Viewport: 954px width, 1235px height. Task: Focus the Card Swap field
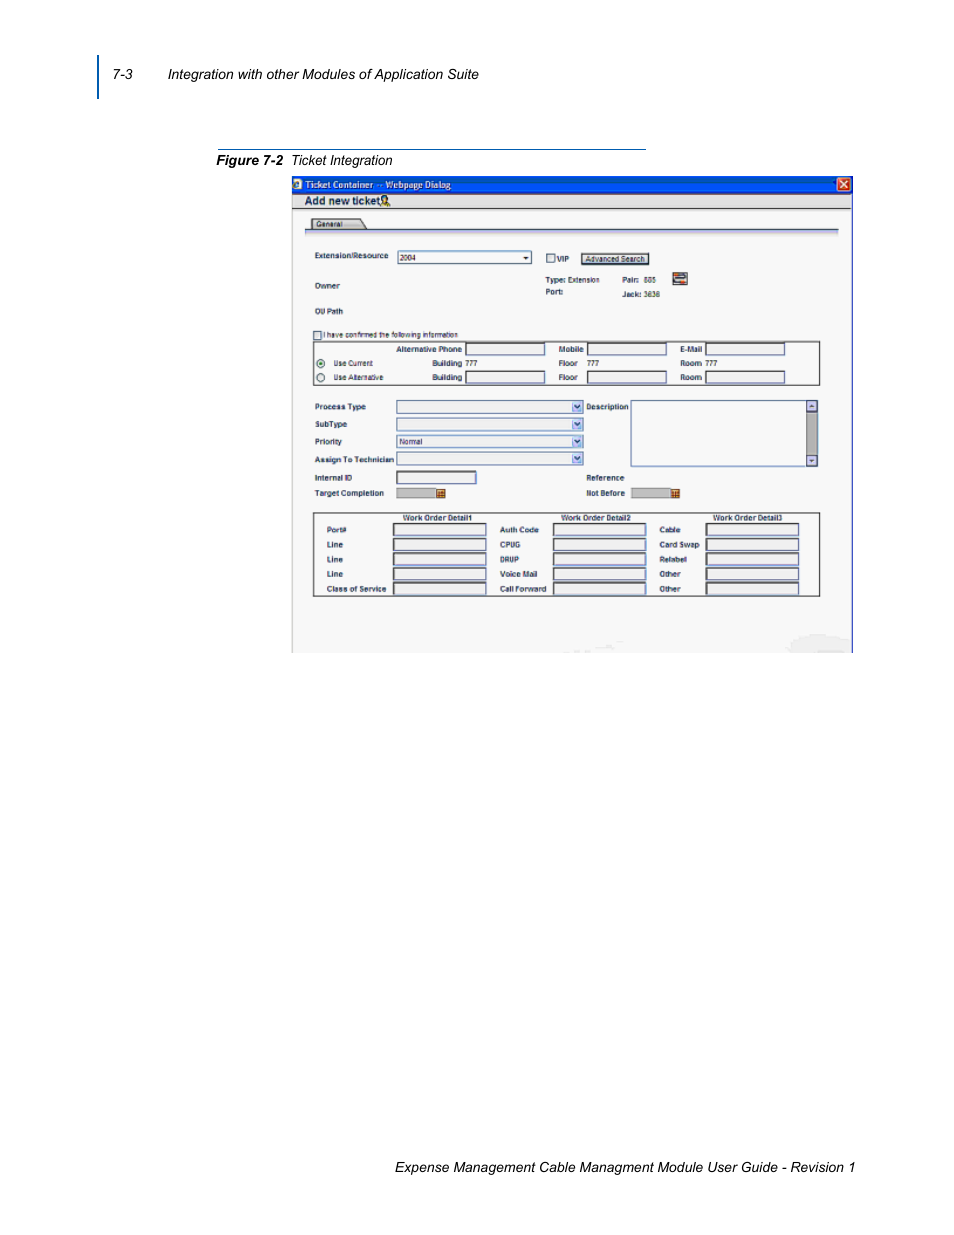pos(753,545)
